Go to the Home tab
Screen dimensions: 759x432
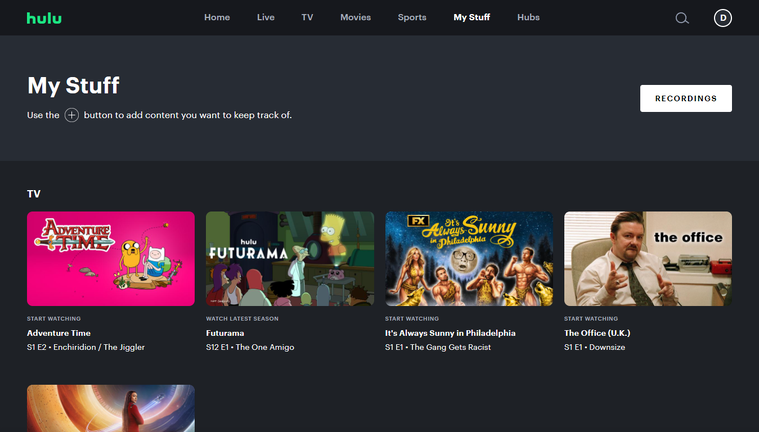(x=217, y=17)
